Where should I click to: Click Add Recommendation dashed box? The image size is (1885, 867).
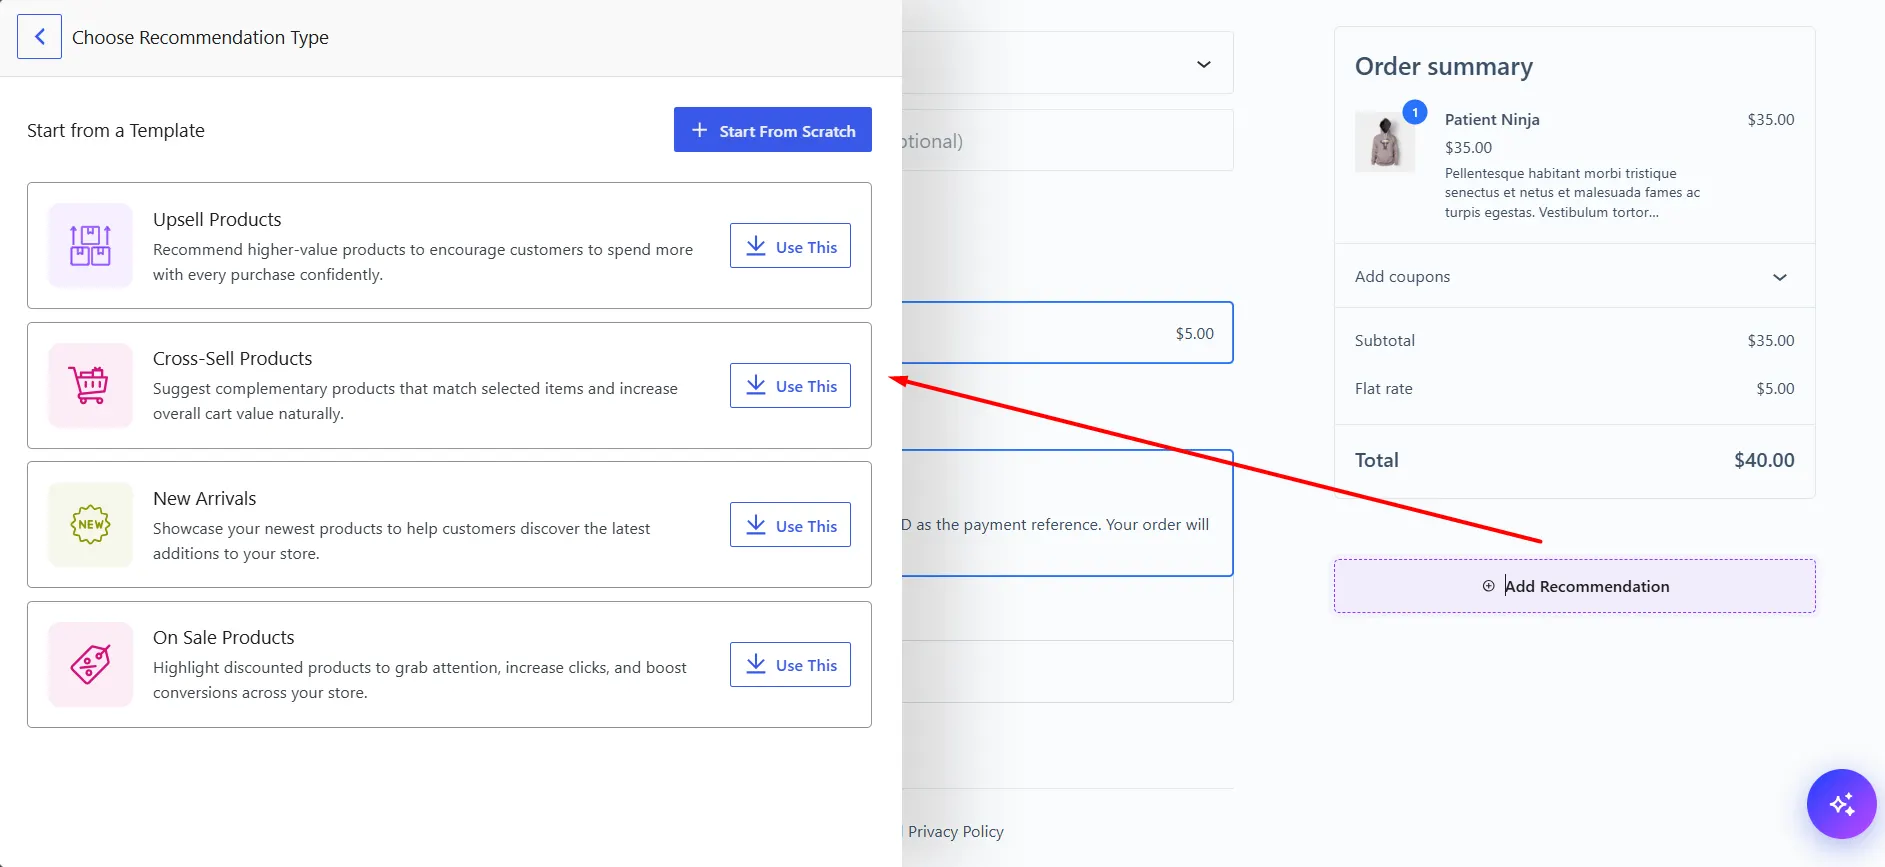(1574, 586)
